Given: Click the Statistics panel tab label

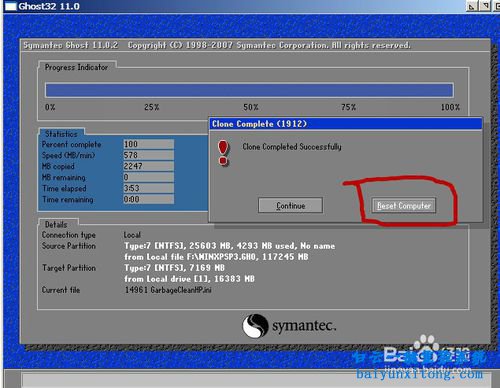Looking at the screenshot, I should pyautogui.click(x=61, y=134).
